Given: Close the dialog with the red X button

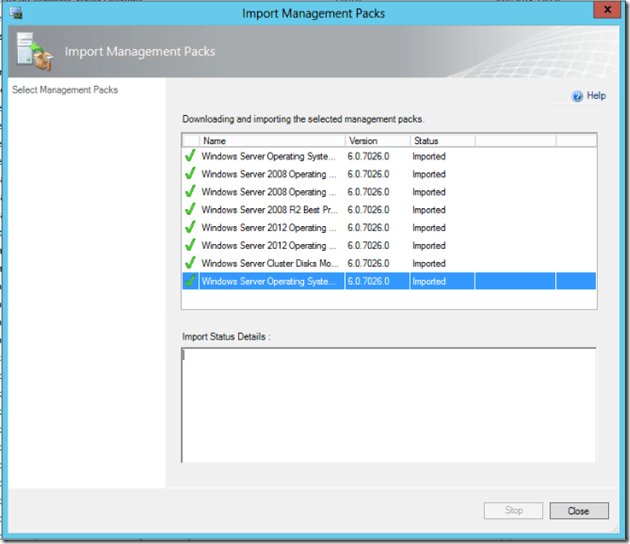Looking at the screenshot, I should pyautogui.click(x=602, y=13).
